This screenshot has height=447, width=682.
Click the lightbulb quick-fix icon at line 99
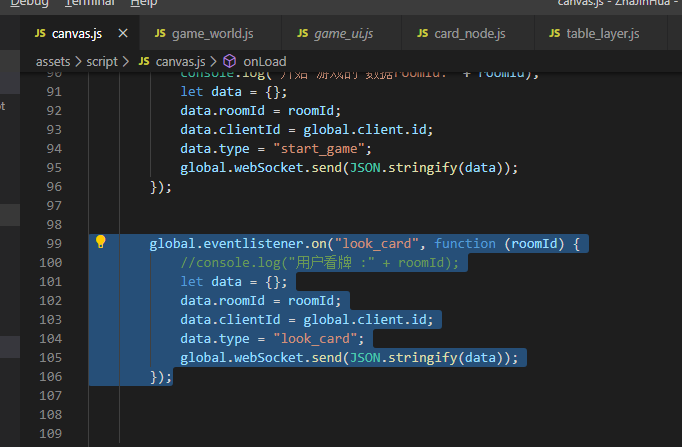pos(100,242)
